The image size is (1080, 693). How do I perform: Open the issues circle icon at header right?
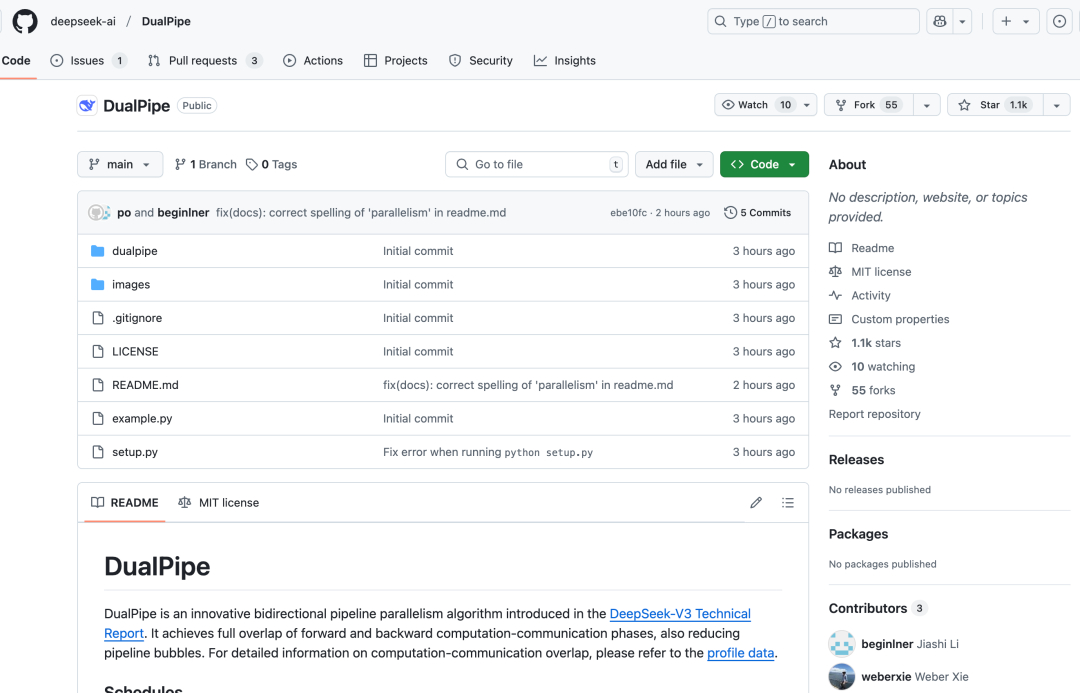coord(1059,21)
